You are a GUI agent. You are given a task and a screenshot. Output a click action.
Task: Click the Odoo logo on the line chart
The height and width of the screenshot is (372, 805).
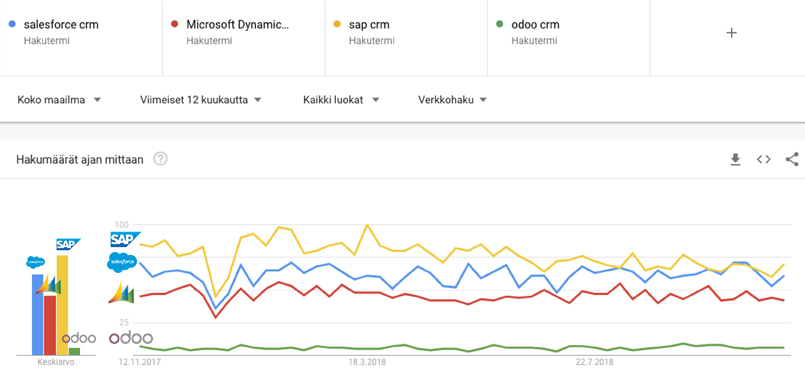point(131,338)
